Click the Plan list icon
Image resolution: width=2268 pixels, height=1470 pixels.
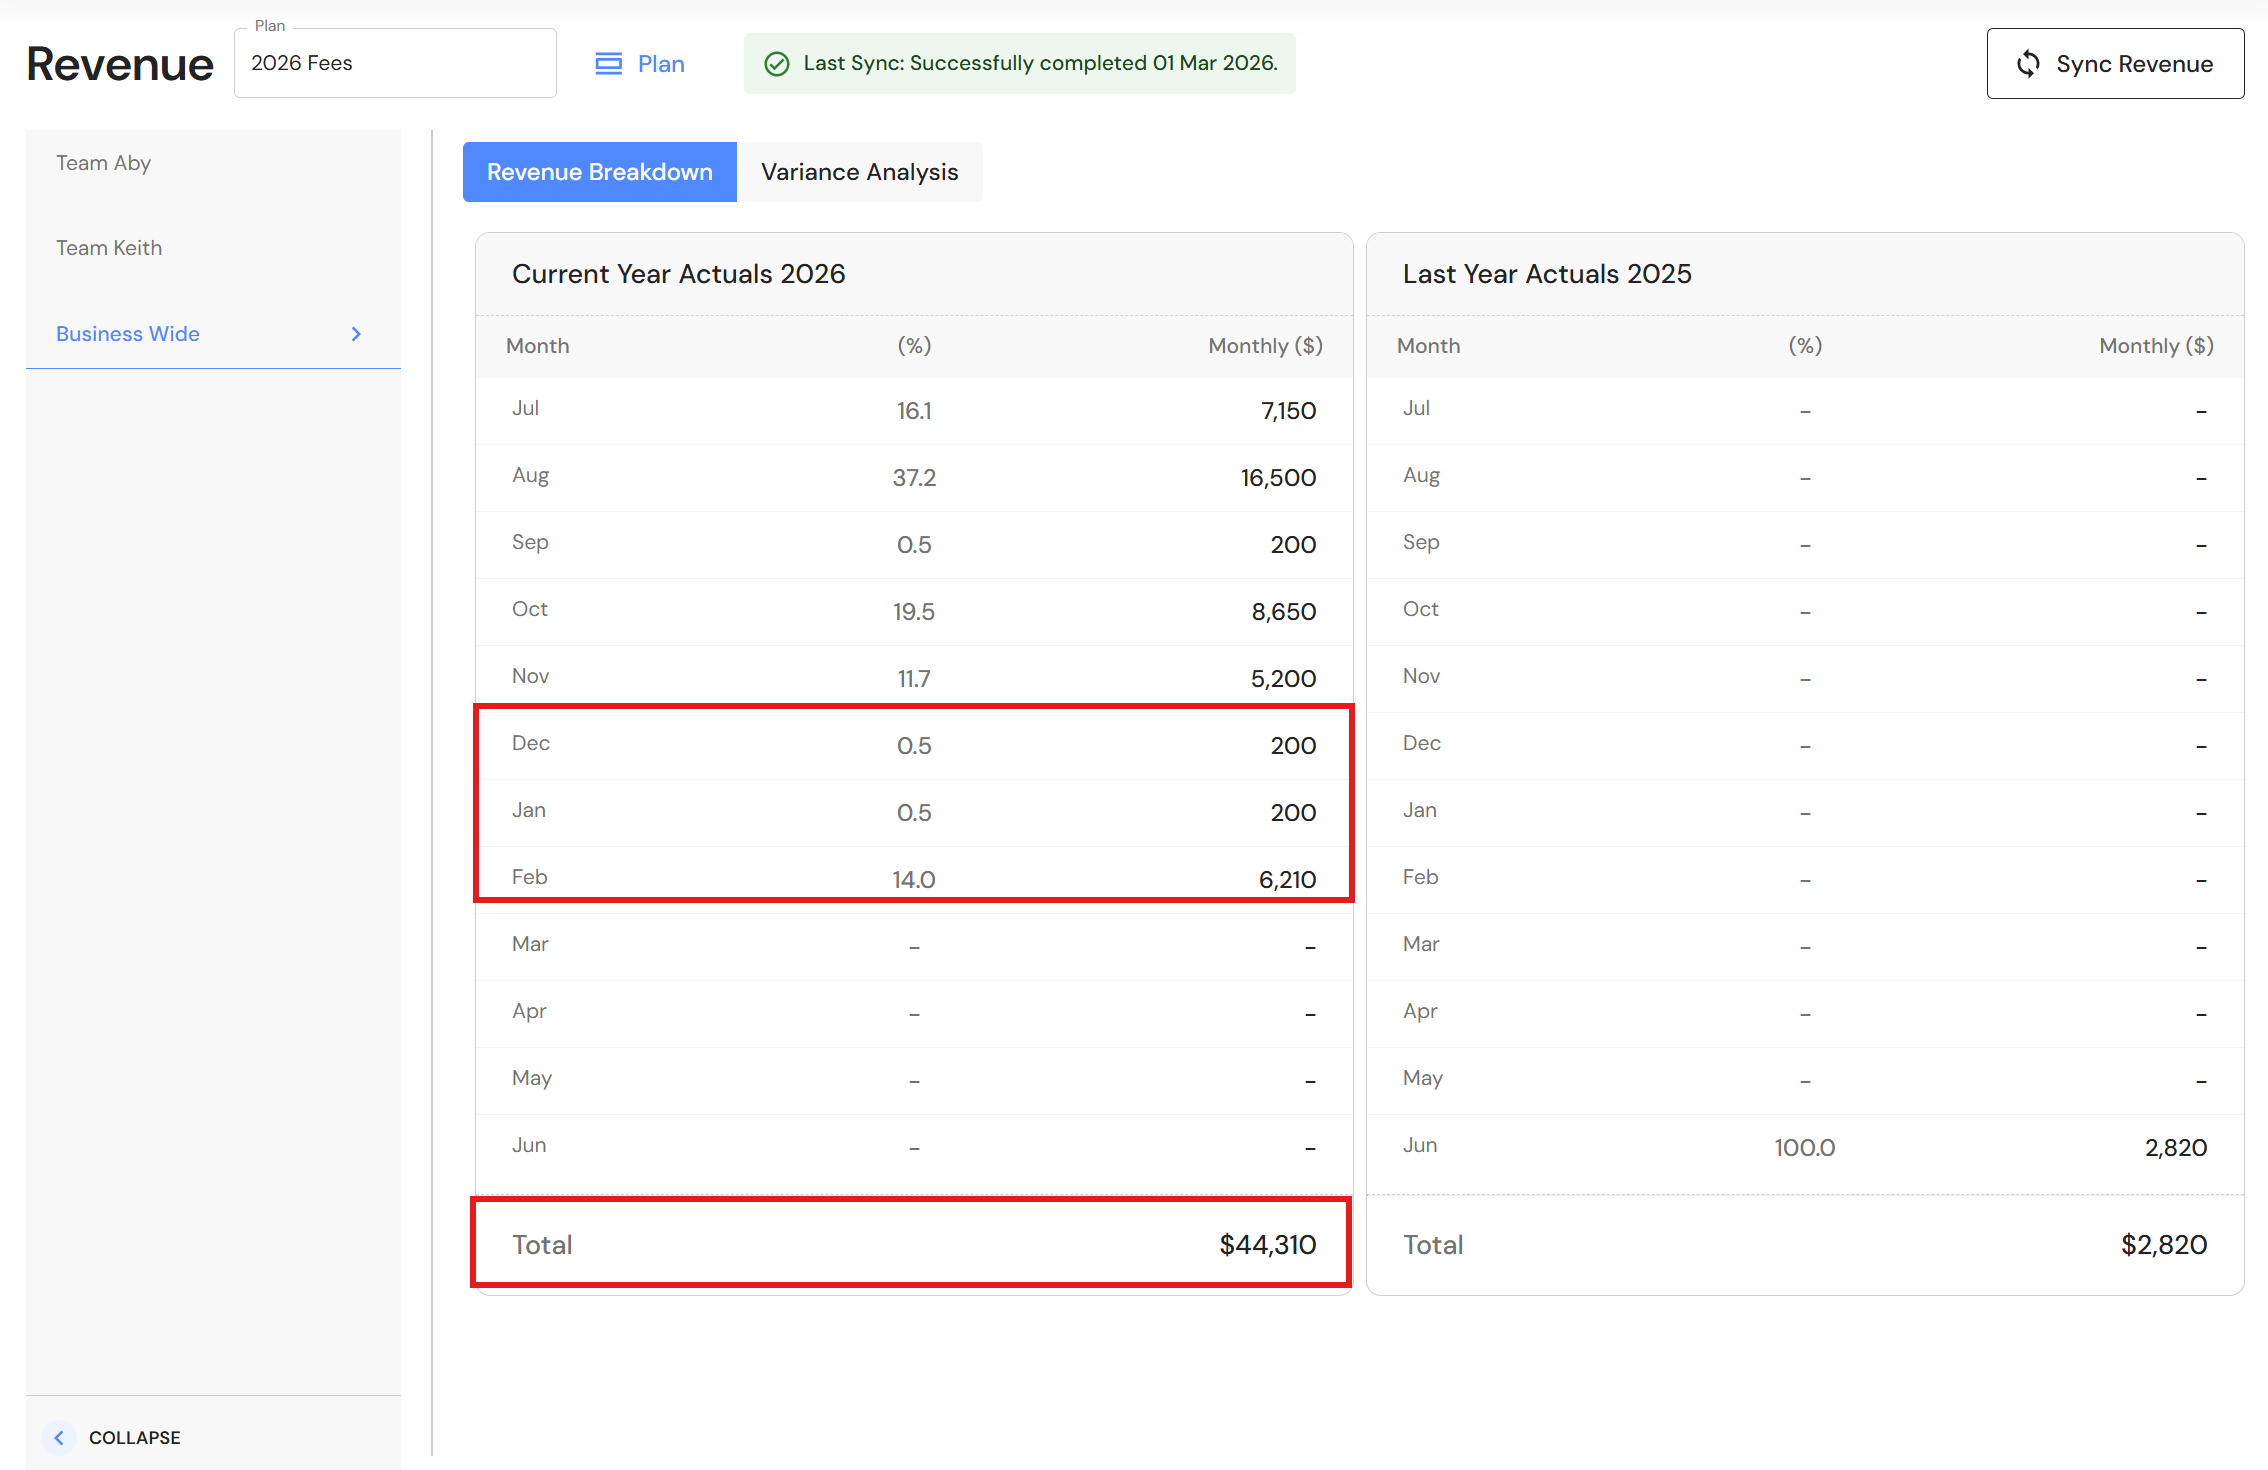pos(608,64)
